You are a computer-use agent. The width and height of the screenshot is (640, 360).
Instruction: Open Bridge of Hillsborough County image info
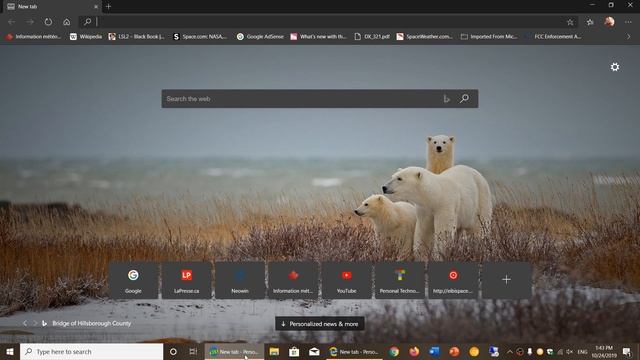point(92,323)
